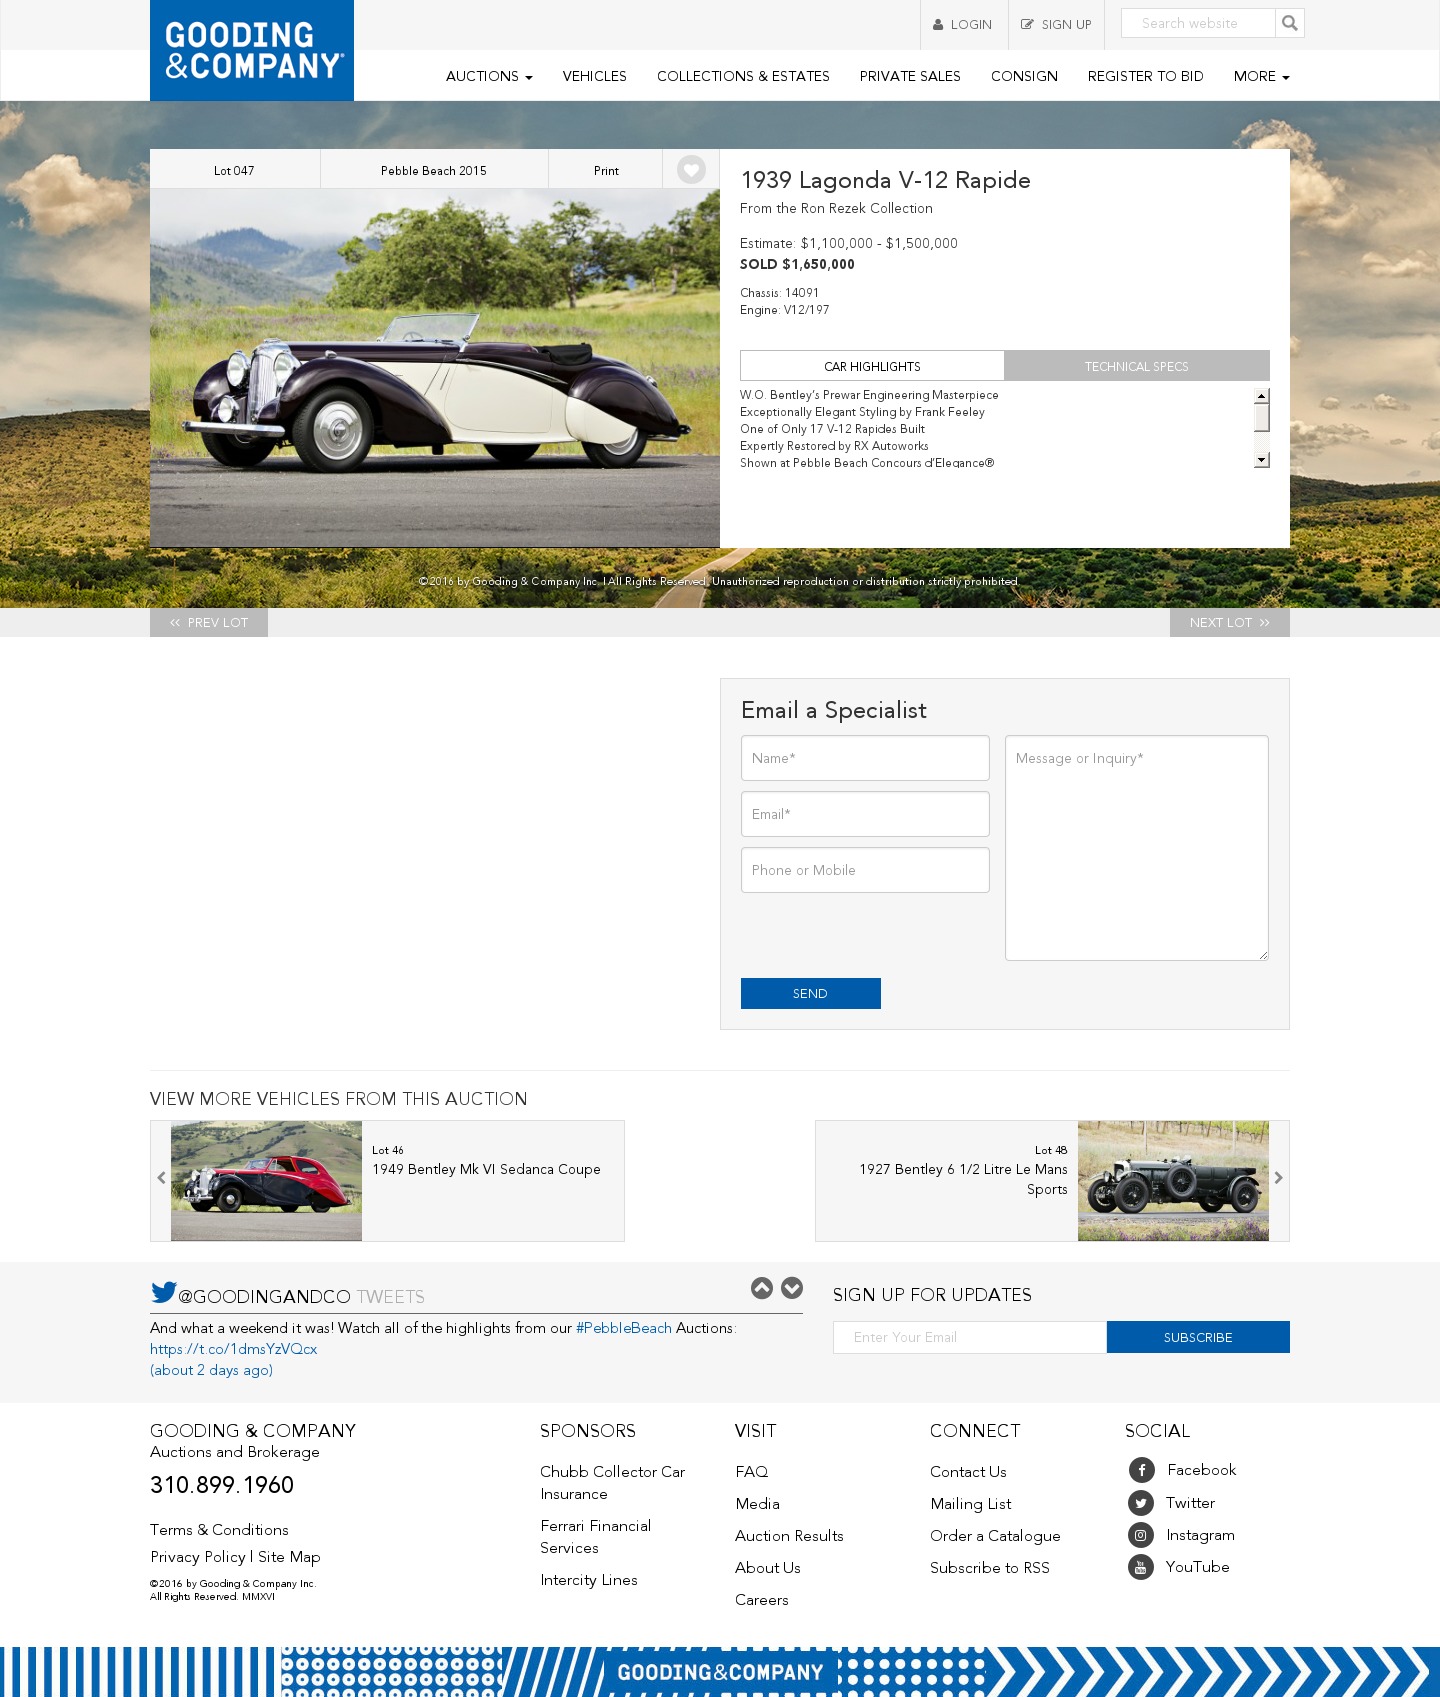Open Auction Results link

click(789, 1536)
